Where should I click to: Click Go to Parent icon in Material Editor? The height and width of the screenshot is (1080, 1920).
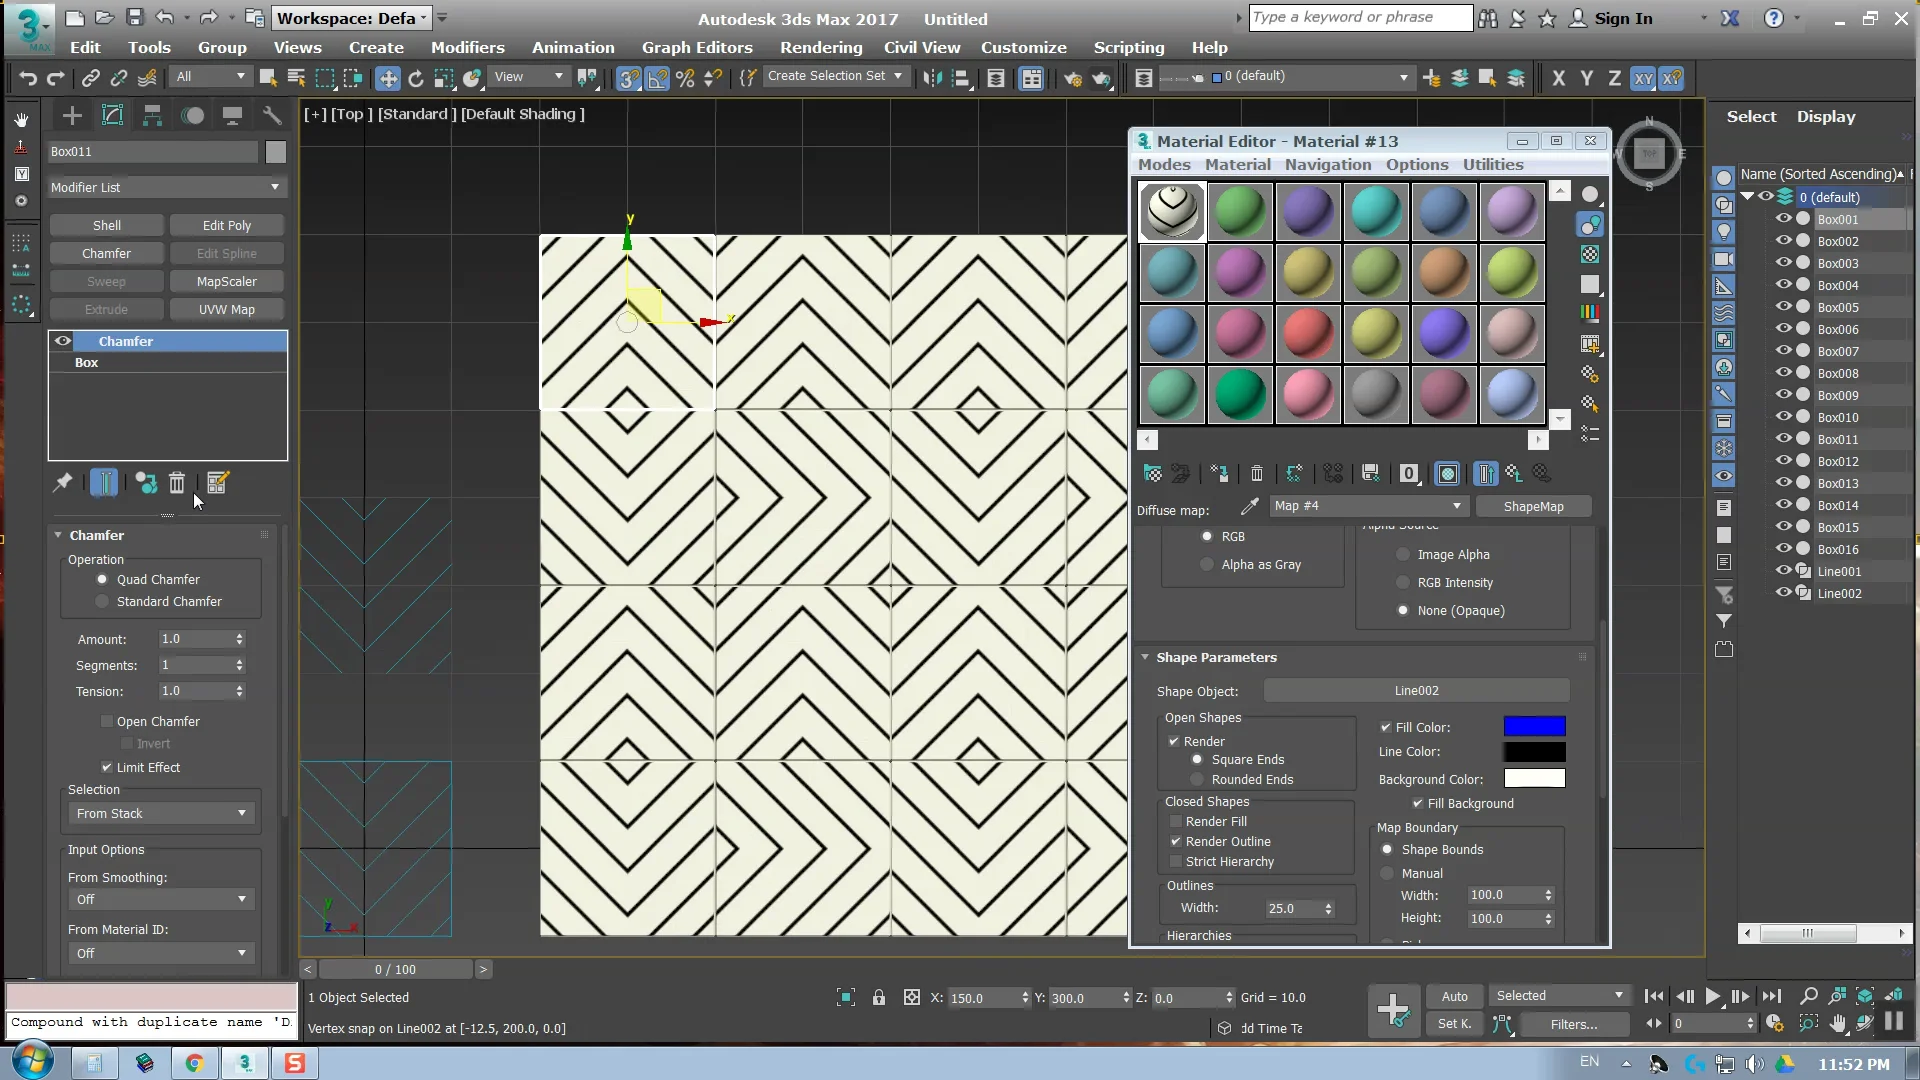[x=1514, y=473]
